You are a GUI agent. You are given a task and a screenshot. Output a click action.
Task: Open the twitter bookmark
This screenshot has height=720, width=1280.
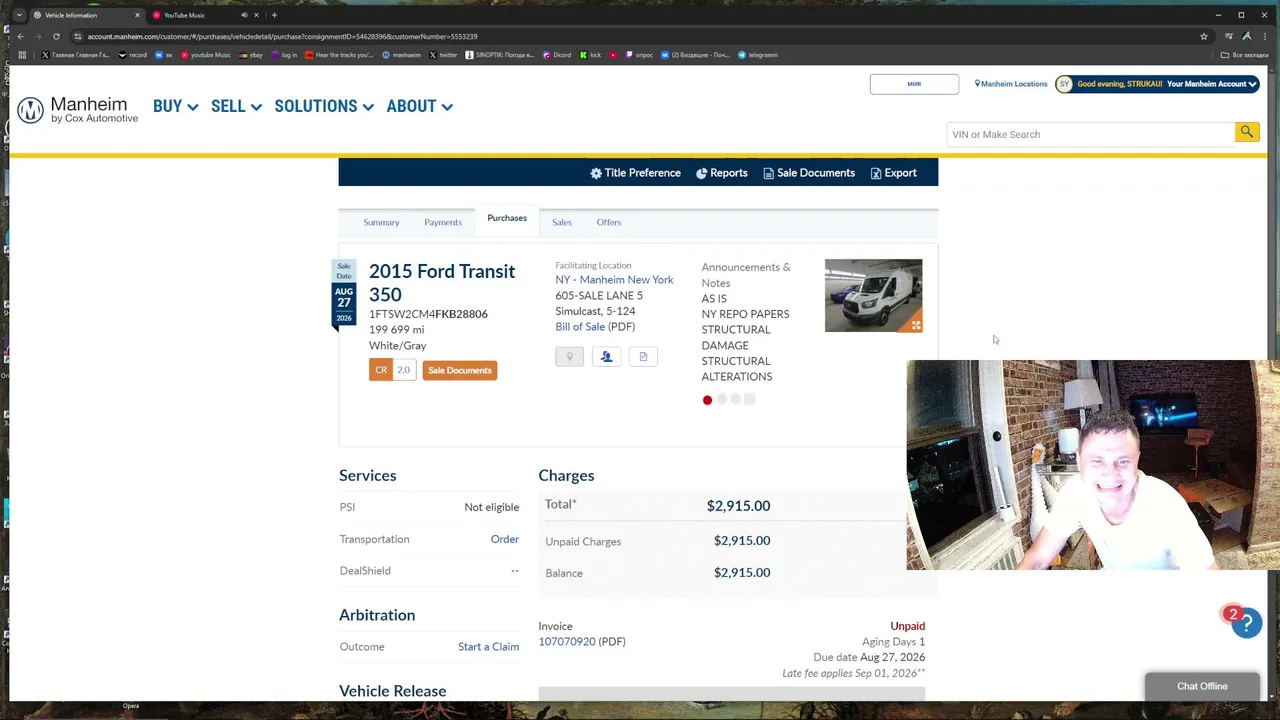(x=443, y=55)
